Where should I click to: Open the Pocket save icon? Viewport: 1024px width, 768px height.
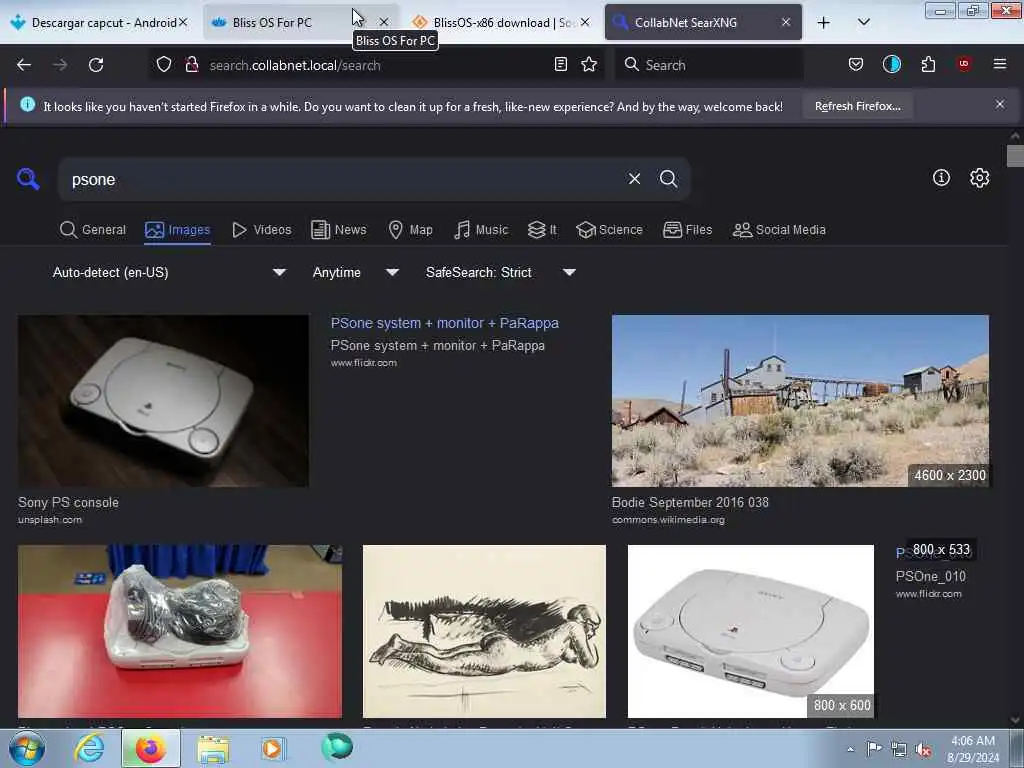point(856,65)
